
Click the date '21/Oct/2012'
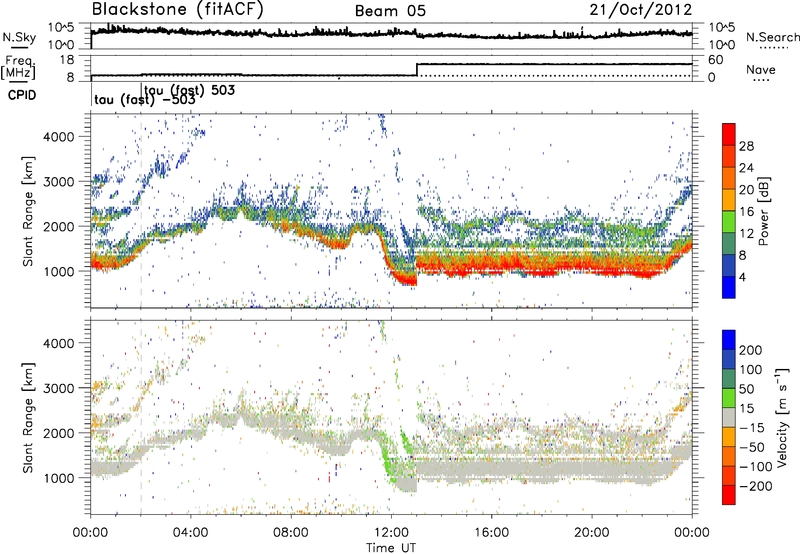[x=641, y=10]
